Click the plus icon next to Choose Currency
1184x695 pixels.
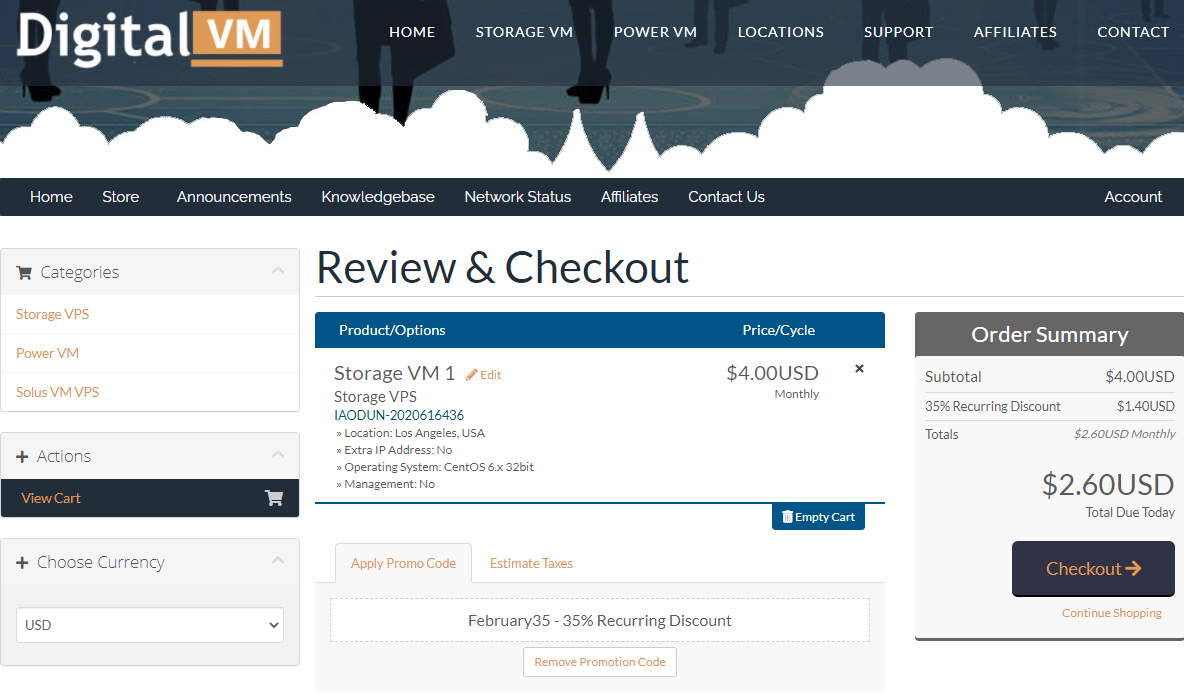coord(23,563)
